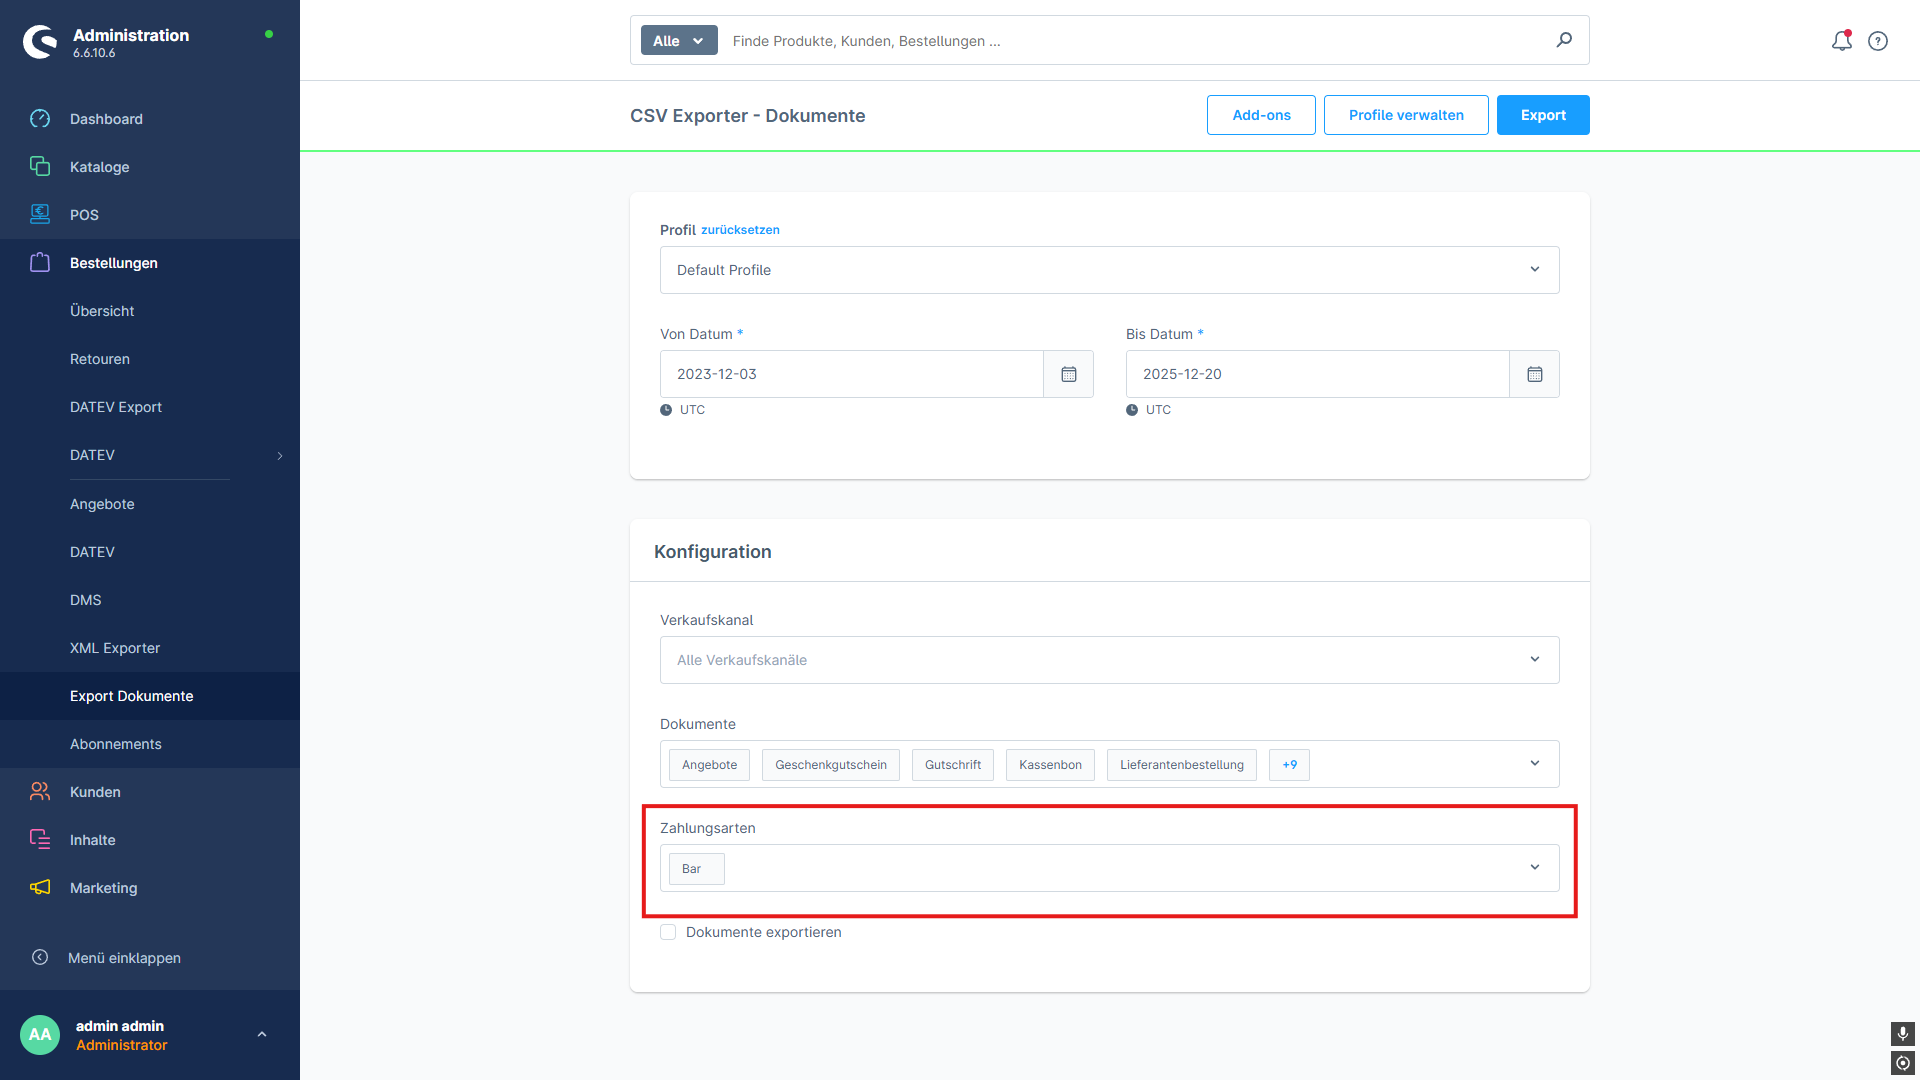Enable the Dokumente exportieren checkbox
This screenshot has height=1080, width=1920.
click(x=668, y=932)
